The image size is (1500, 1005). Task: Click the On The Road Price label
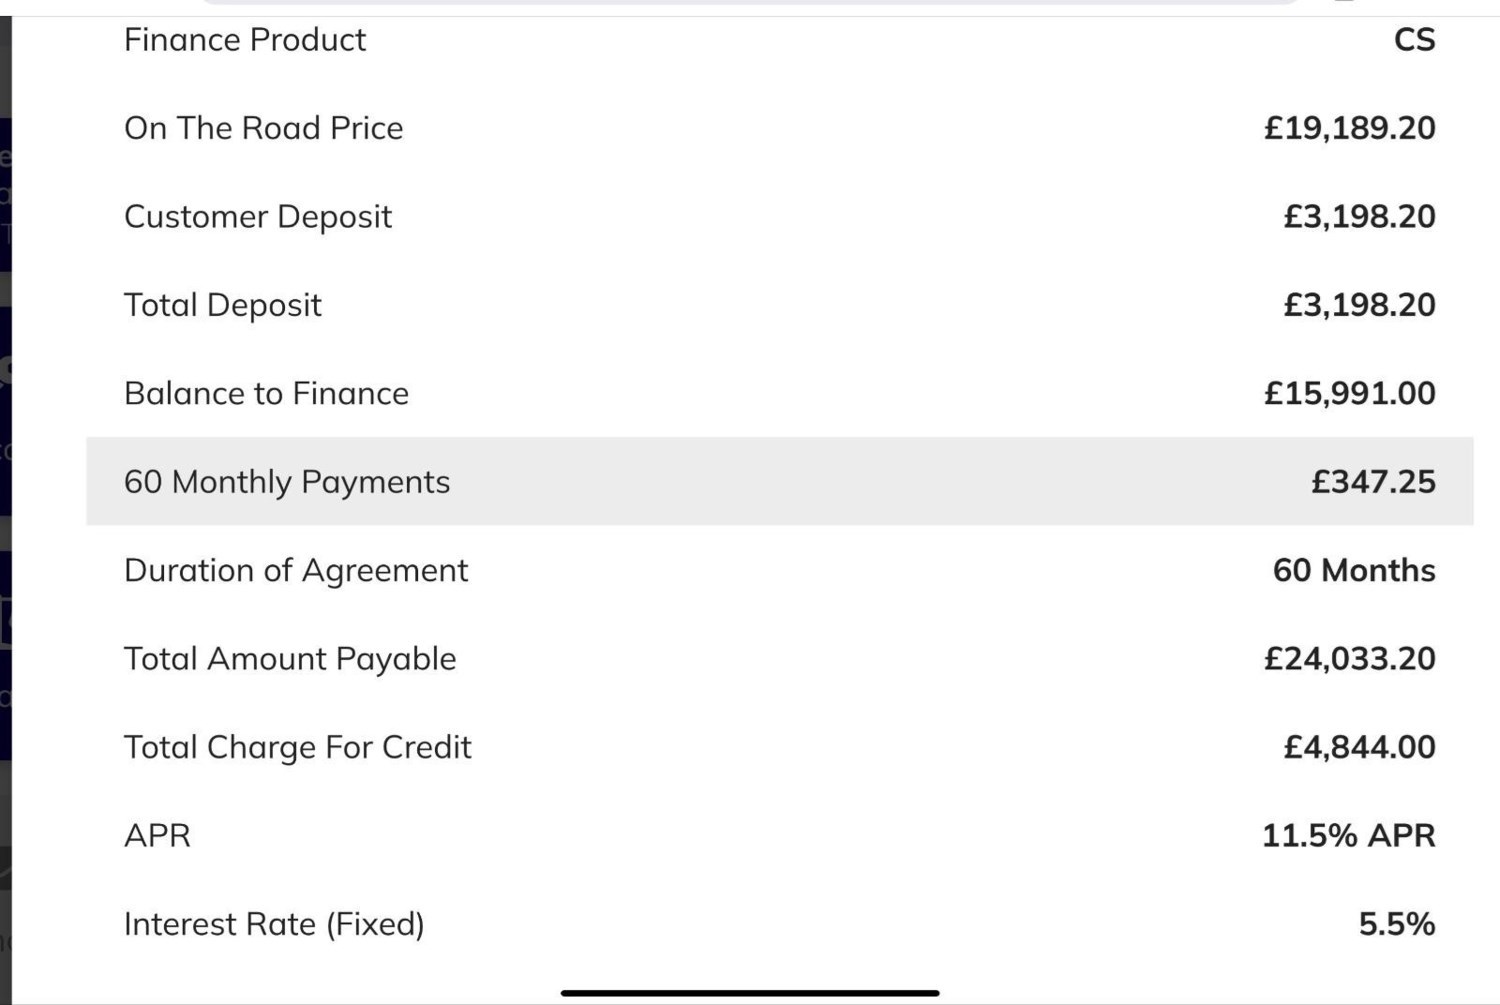point(263,128)
